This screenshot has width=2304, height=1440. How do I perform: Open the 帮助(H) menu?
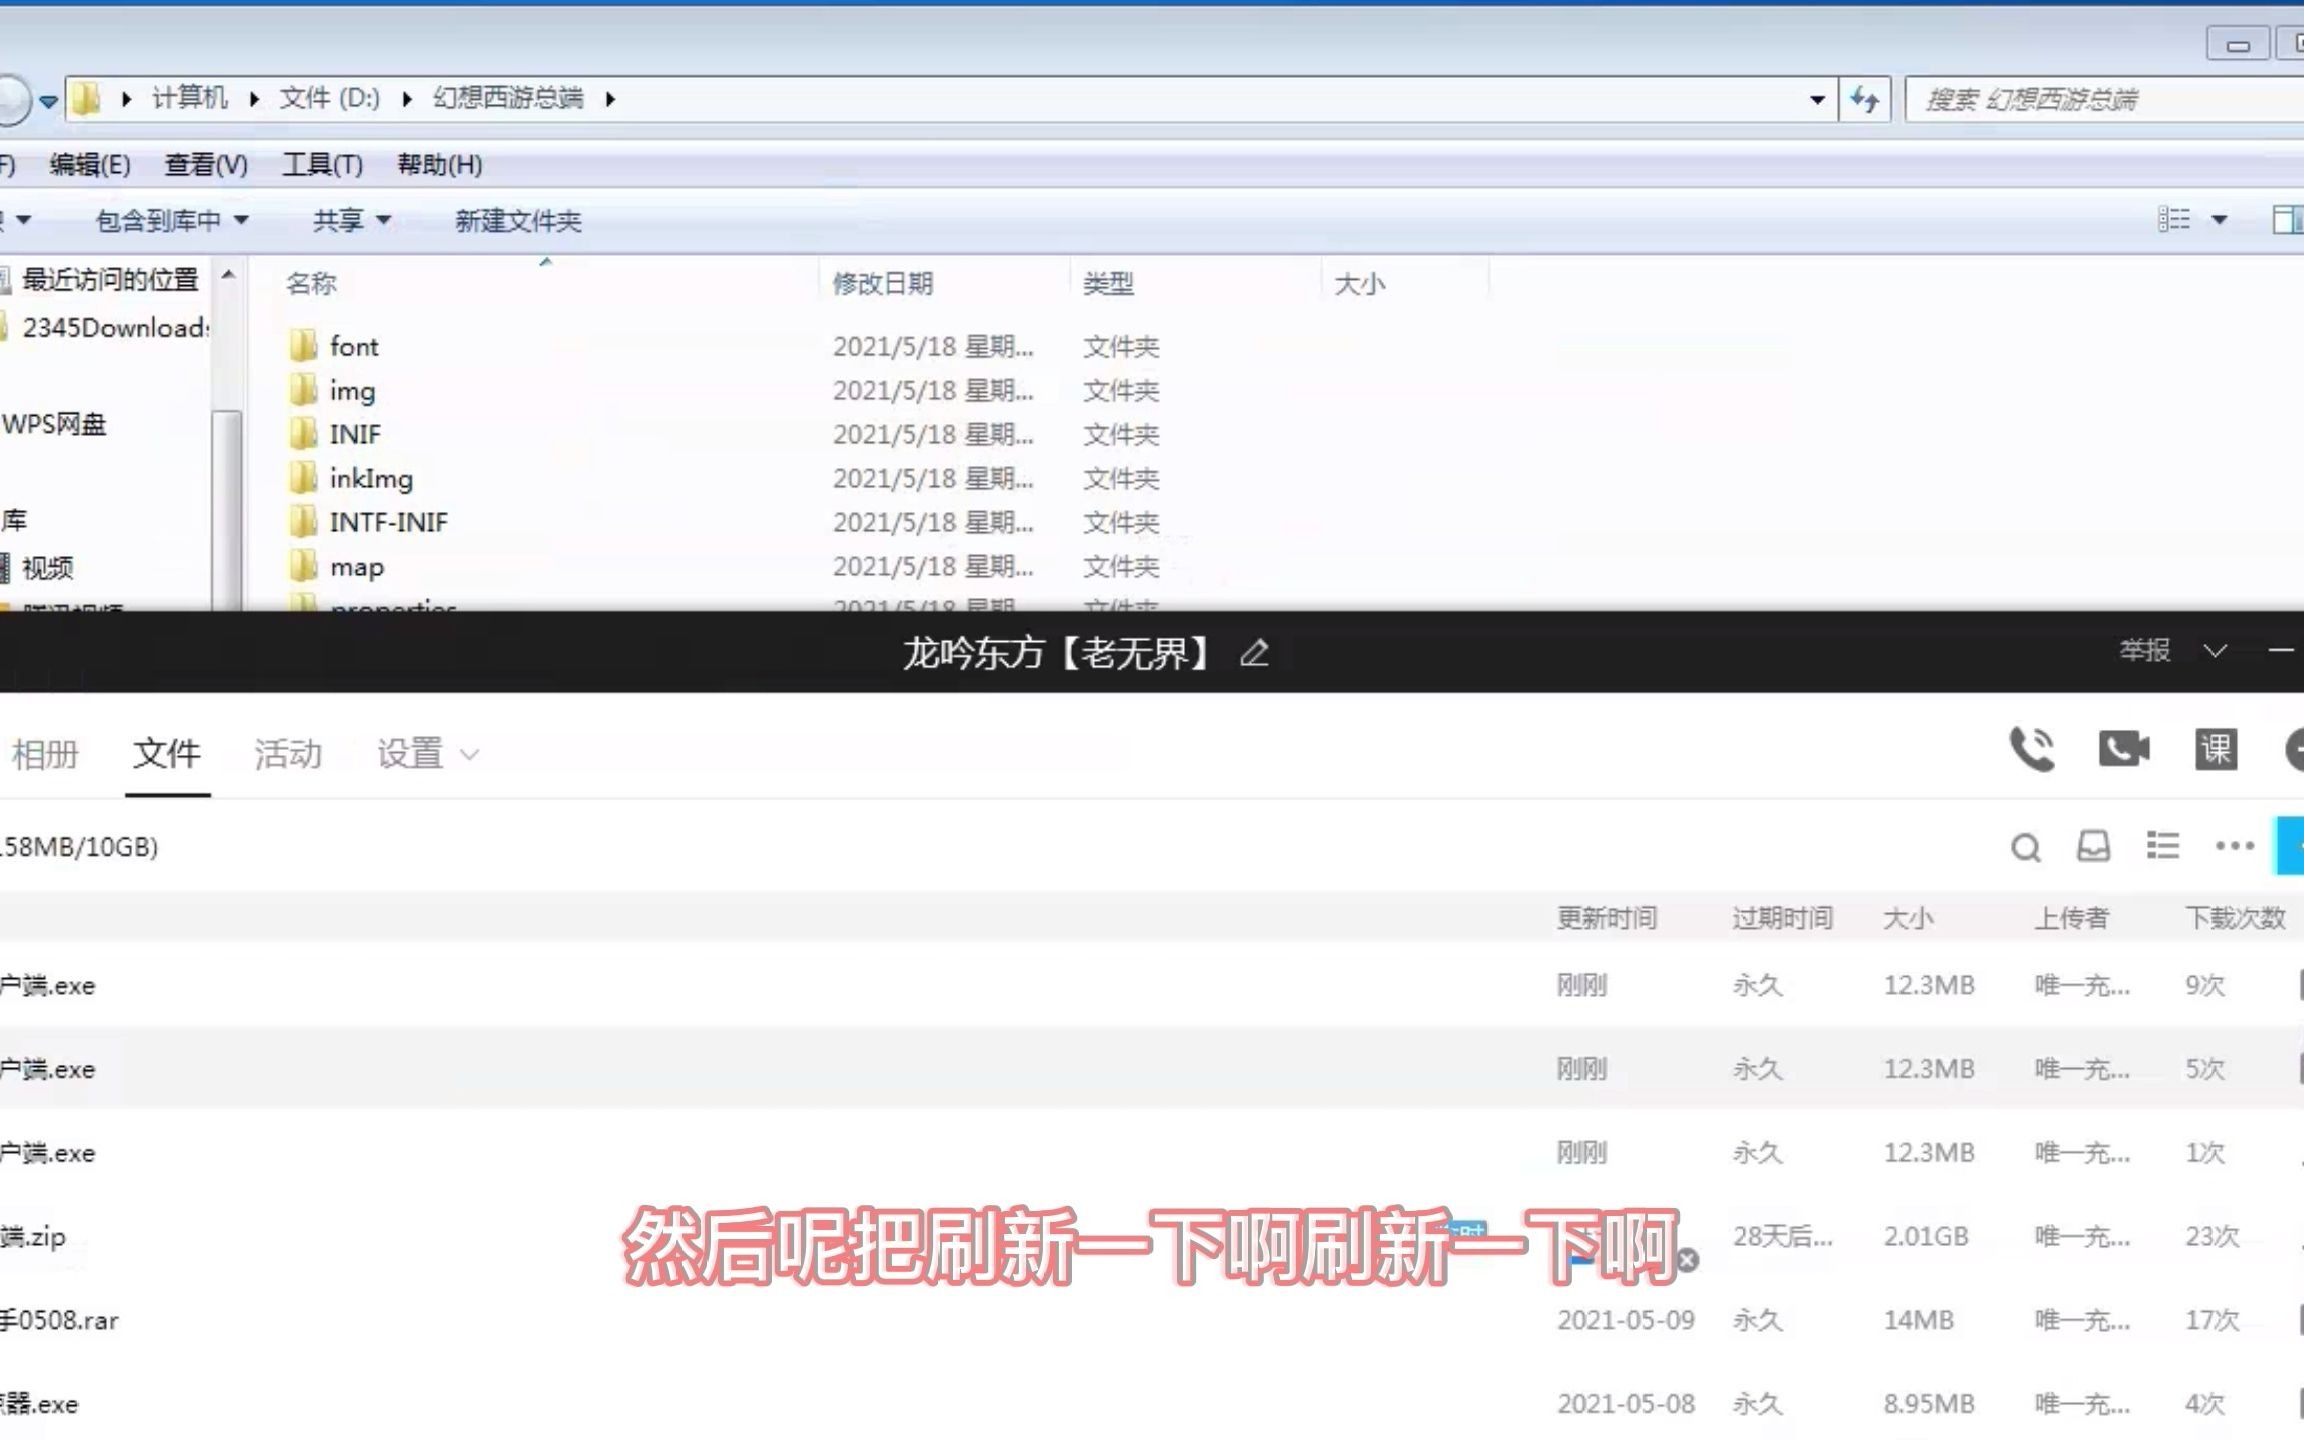(x=440, y=164)
